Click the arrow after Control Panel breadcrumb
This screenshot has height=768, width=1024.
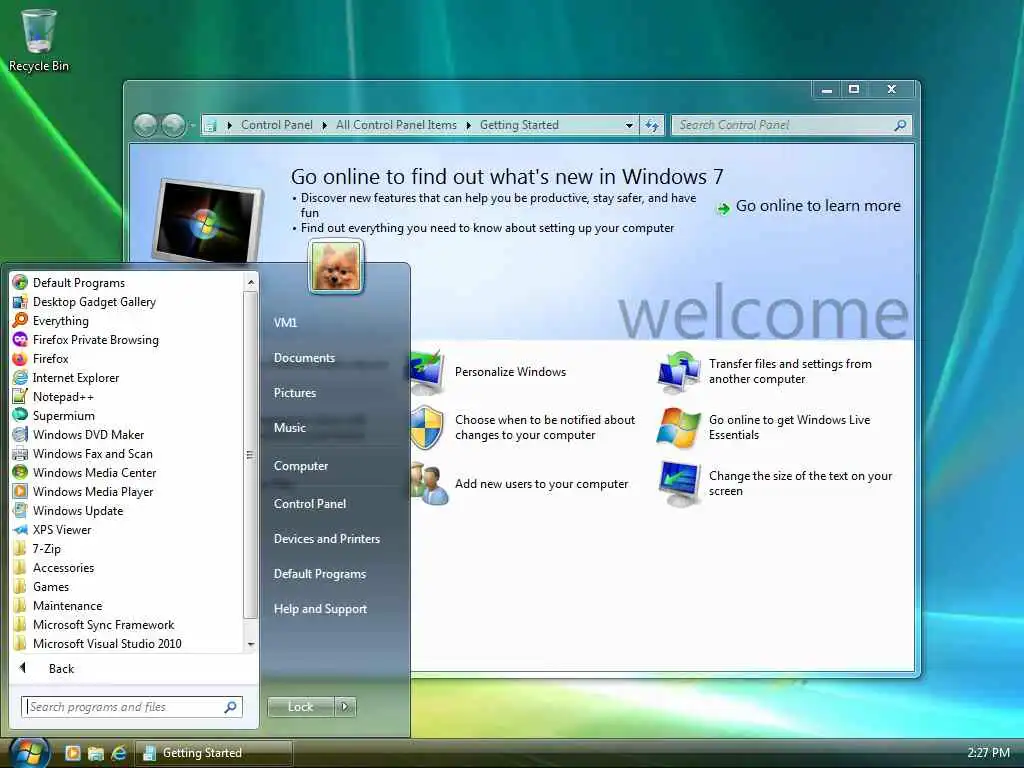tap(325, 125)
